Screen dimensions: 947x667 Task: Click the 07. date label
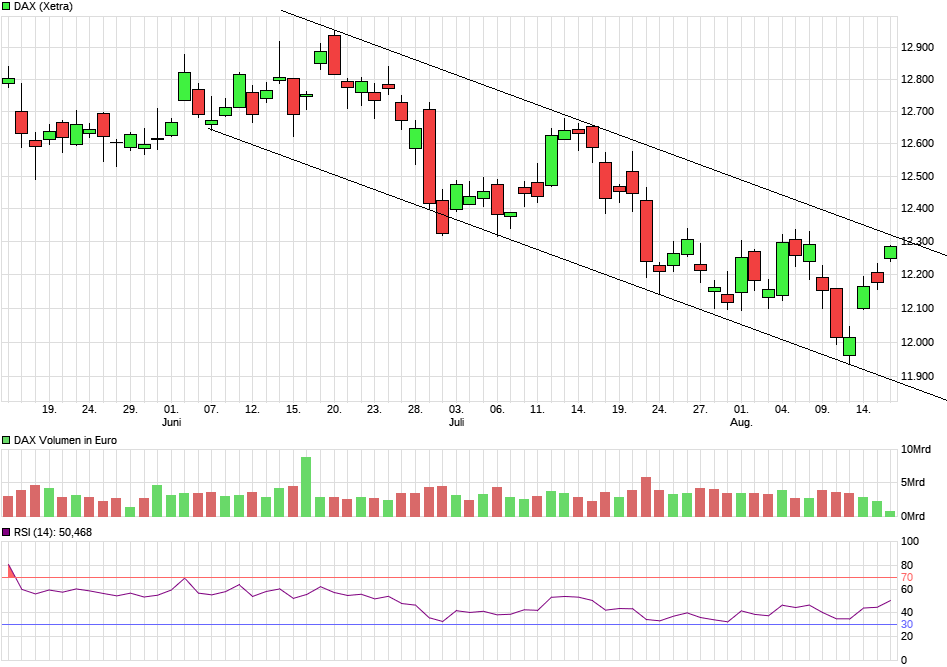tap(211, 409)
